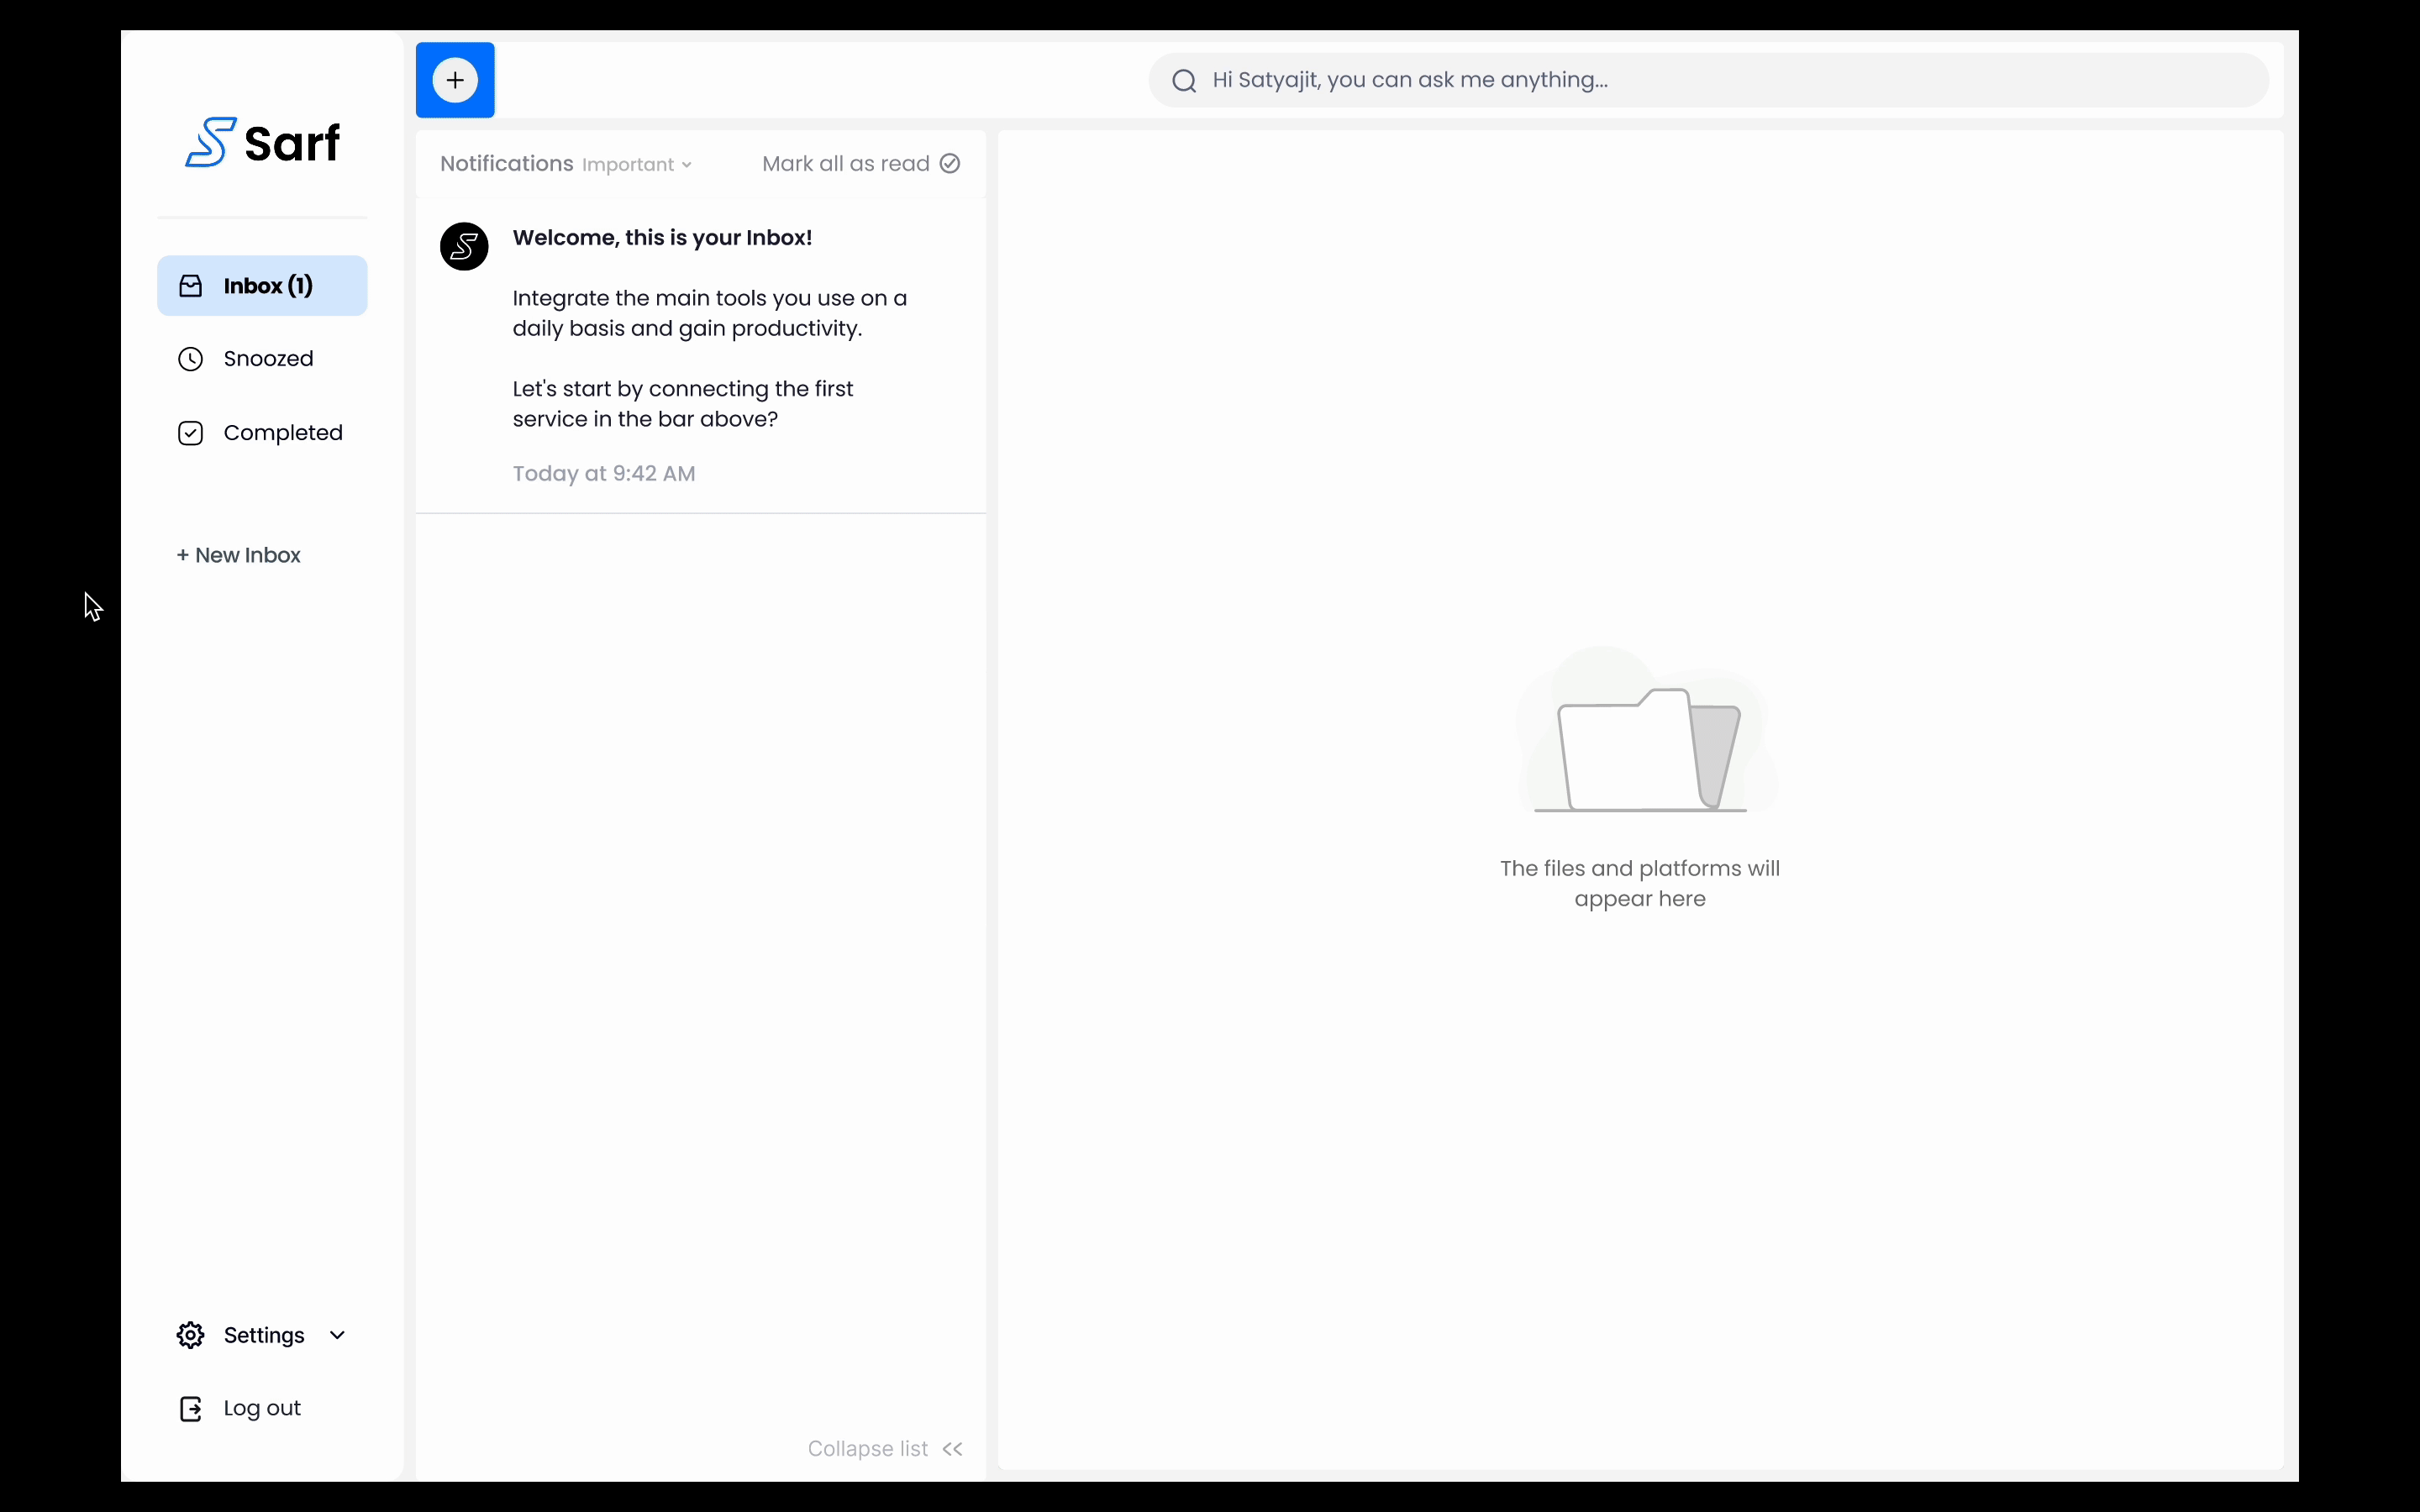Click the Settings gear icon
The image size is (2420, 1512).
[190, 1335]
